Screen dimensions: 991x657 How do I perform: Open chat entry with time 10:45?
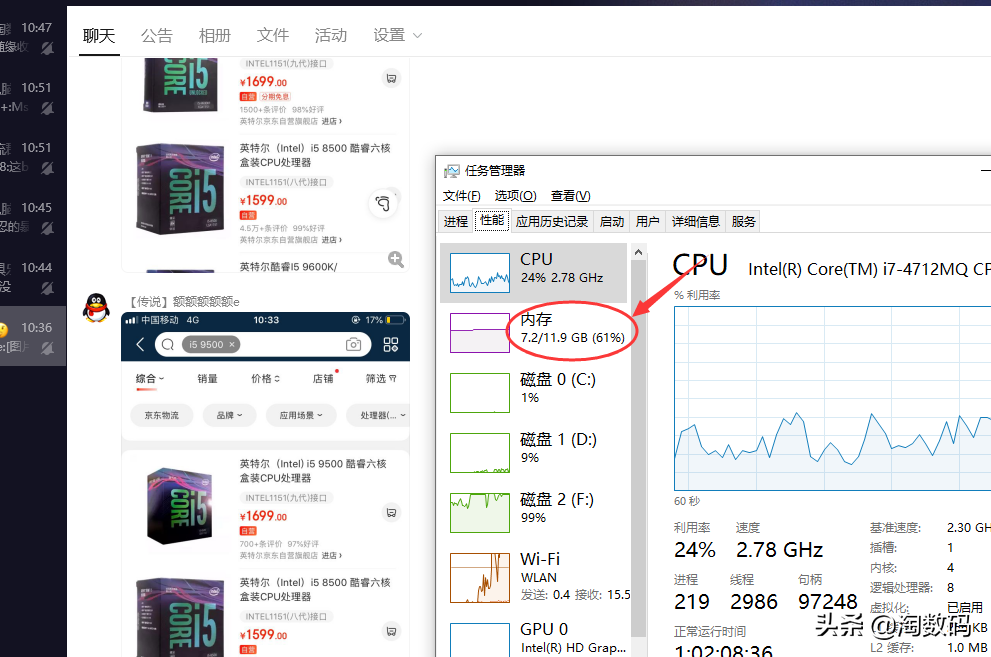[33, 217]
